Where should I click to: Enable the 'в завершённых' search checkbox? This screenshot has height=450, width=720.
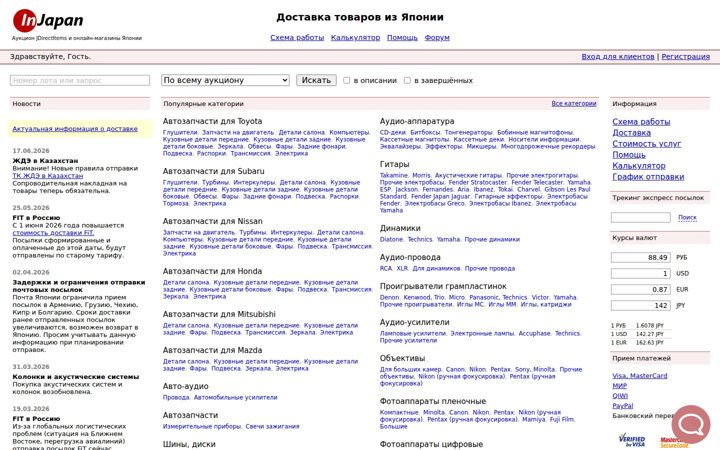click(407, 80)
